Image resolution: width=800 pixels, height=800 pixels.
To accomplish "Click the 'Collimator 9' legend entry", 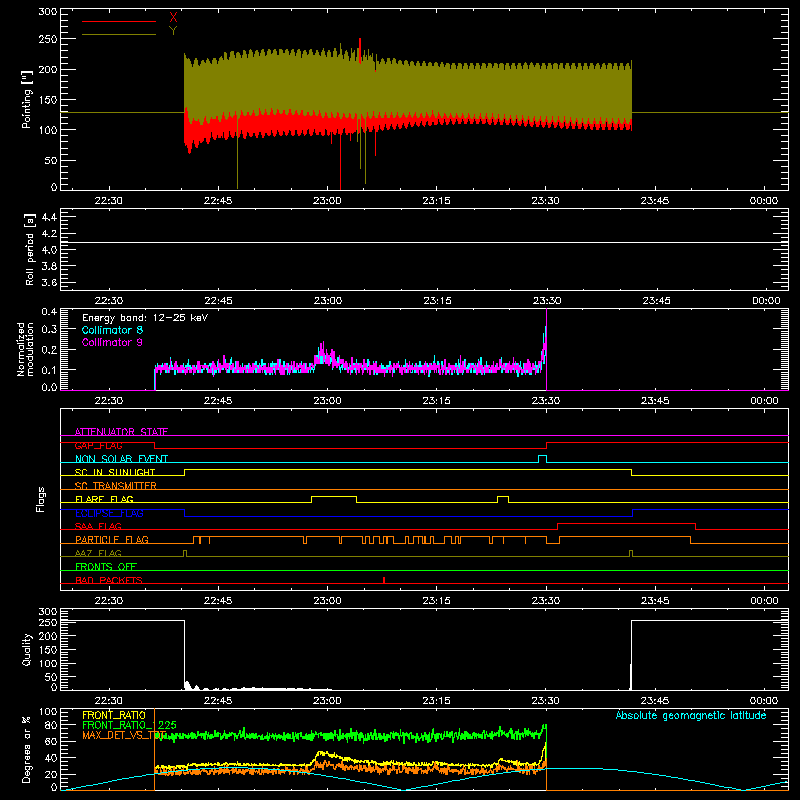I will (x=112, y=342).
